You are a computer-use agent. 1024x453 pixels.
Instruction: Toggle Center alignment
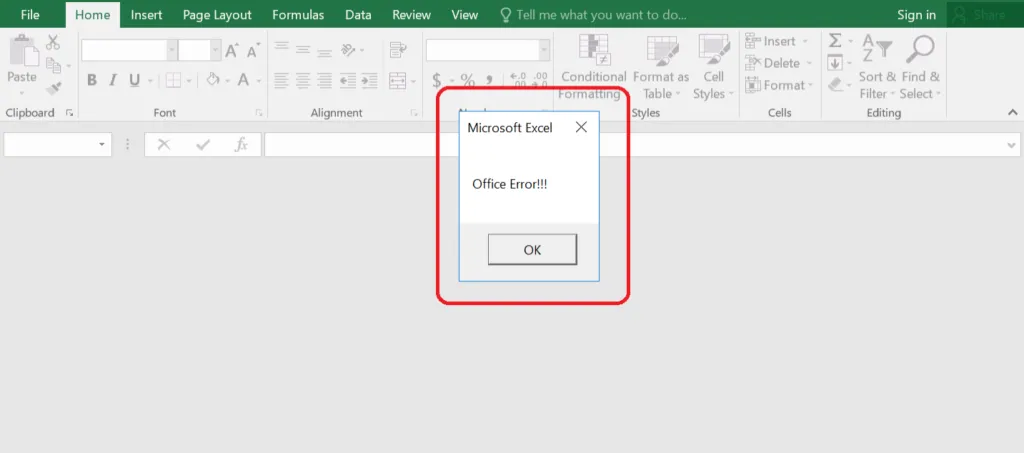click(x=302, y=80)
